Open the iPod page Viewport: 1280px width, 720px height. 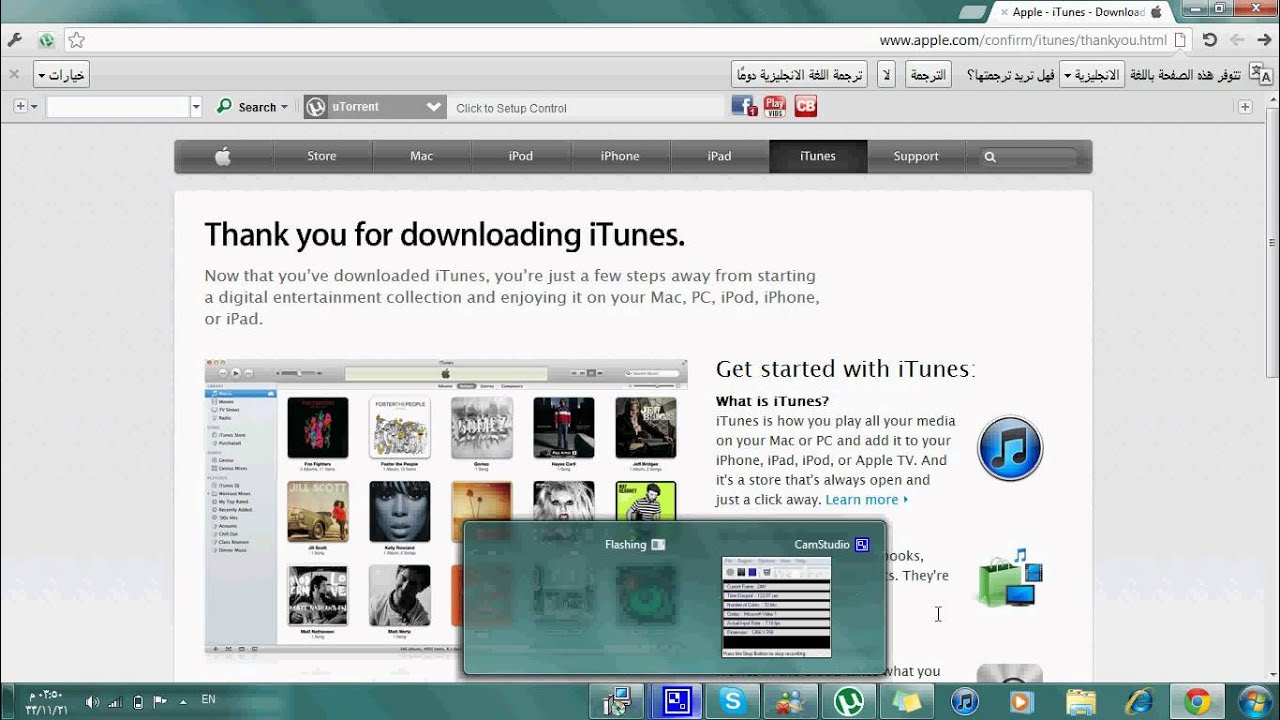[520, 156]
